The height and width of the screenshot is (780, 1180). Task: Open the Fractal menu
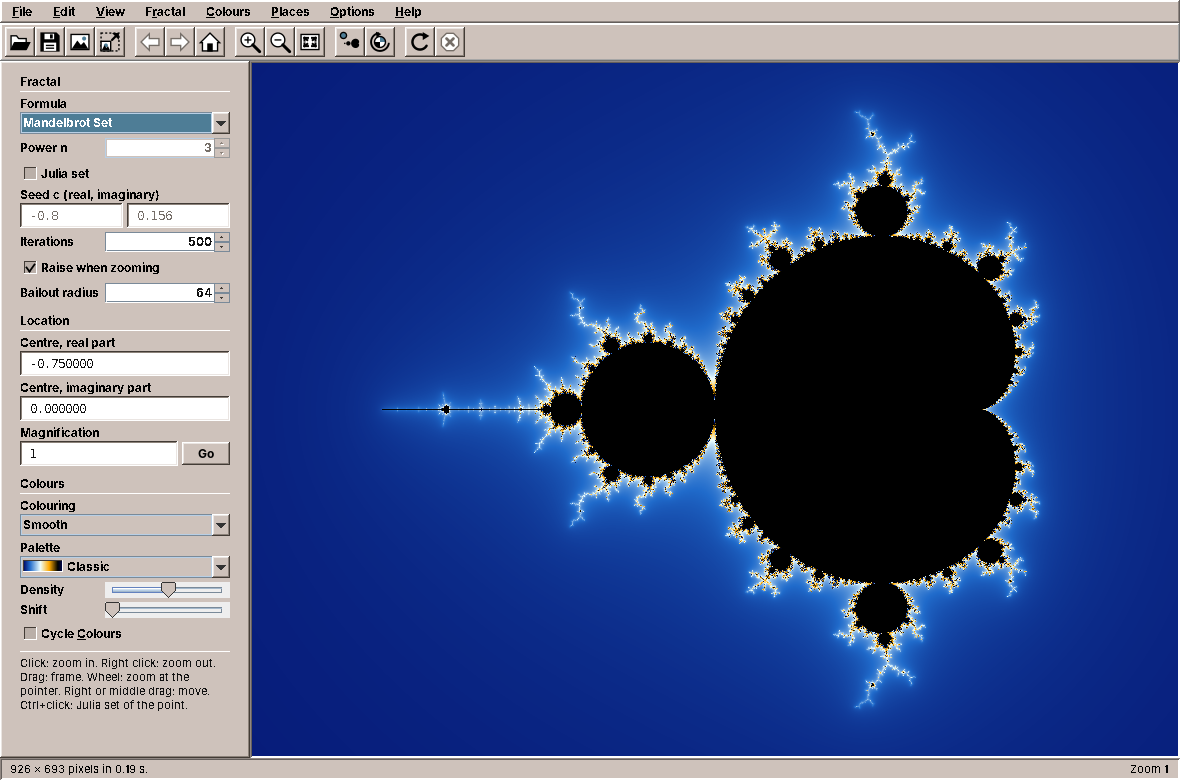tap(165, 11)
